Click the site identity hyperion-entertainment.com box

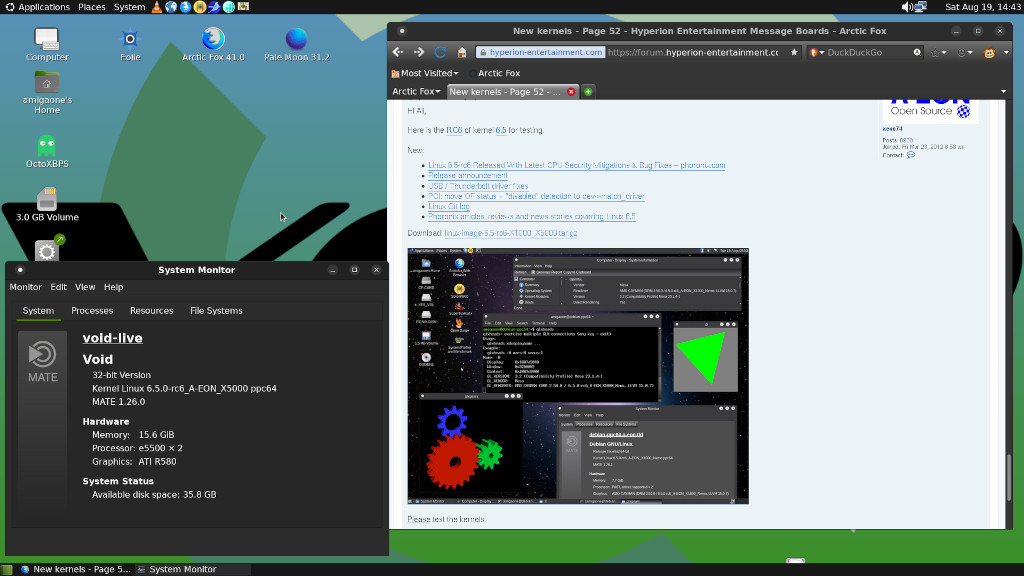coord(540,52)
